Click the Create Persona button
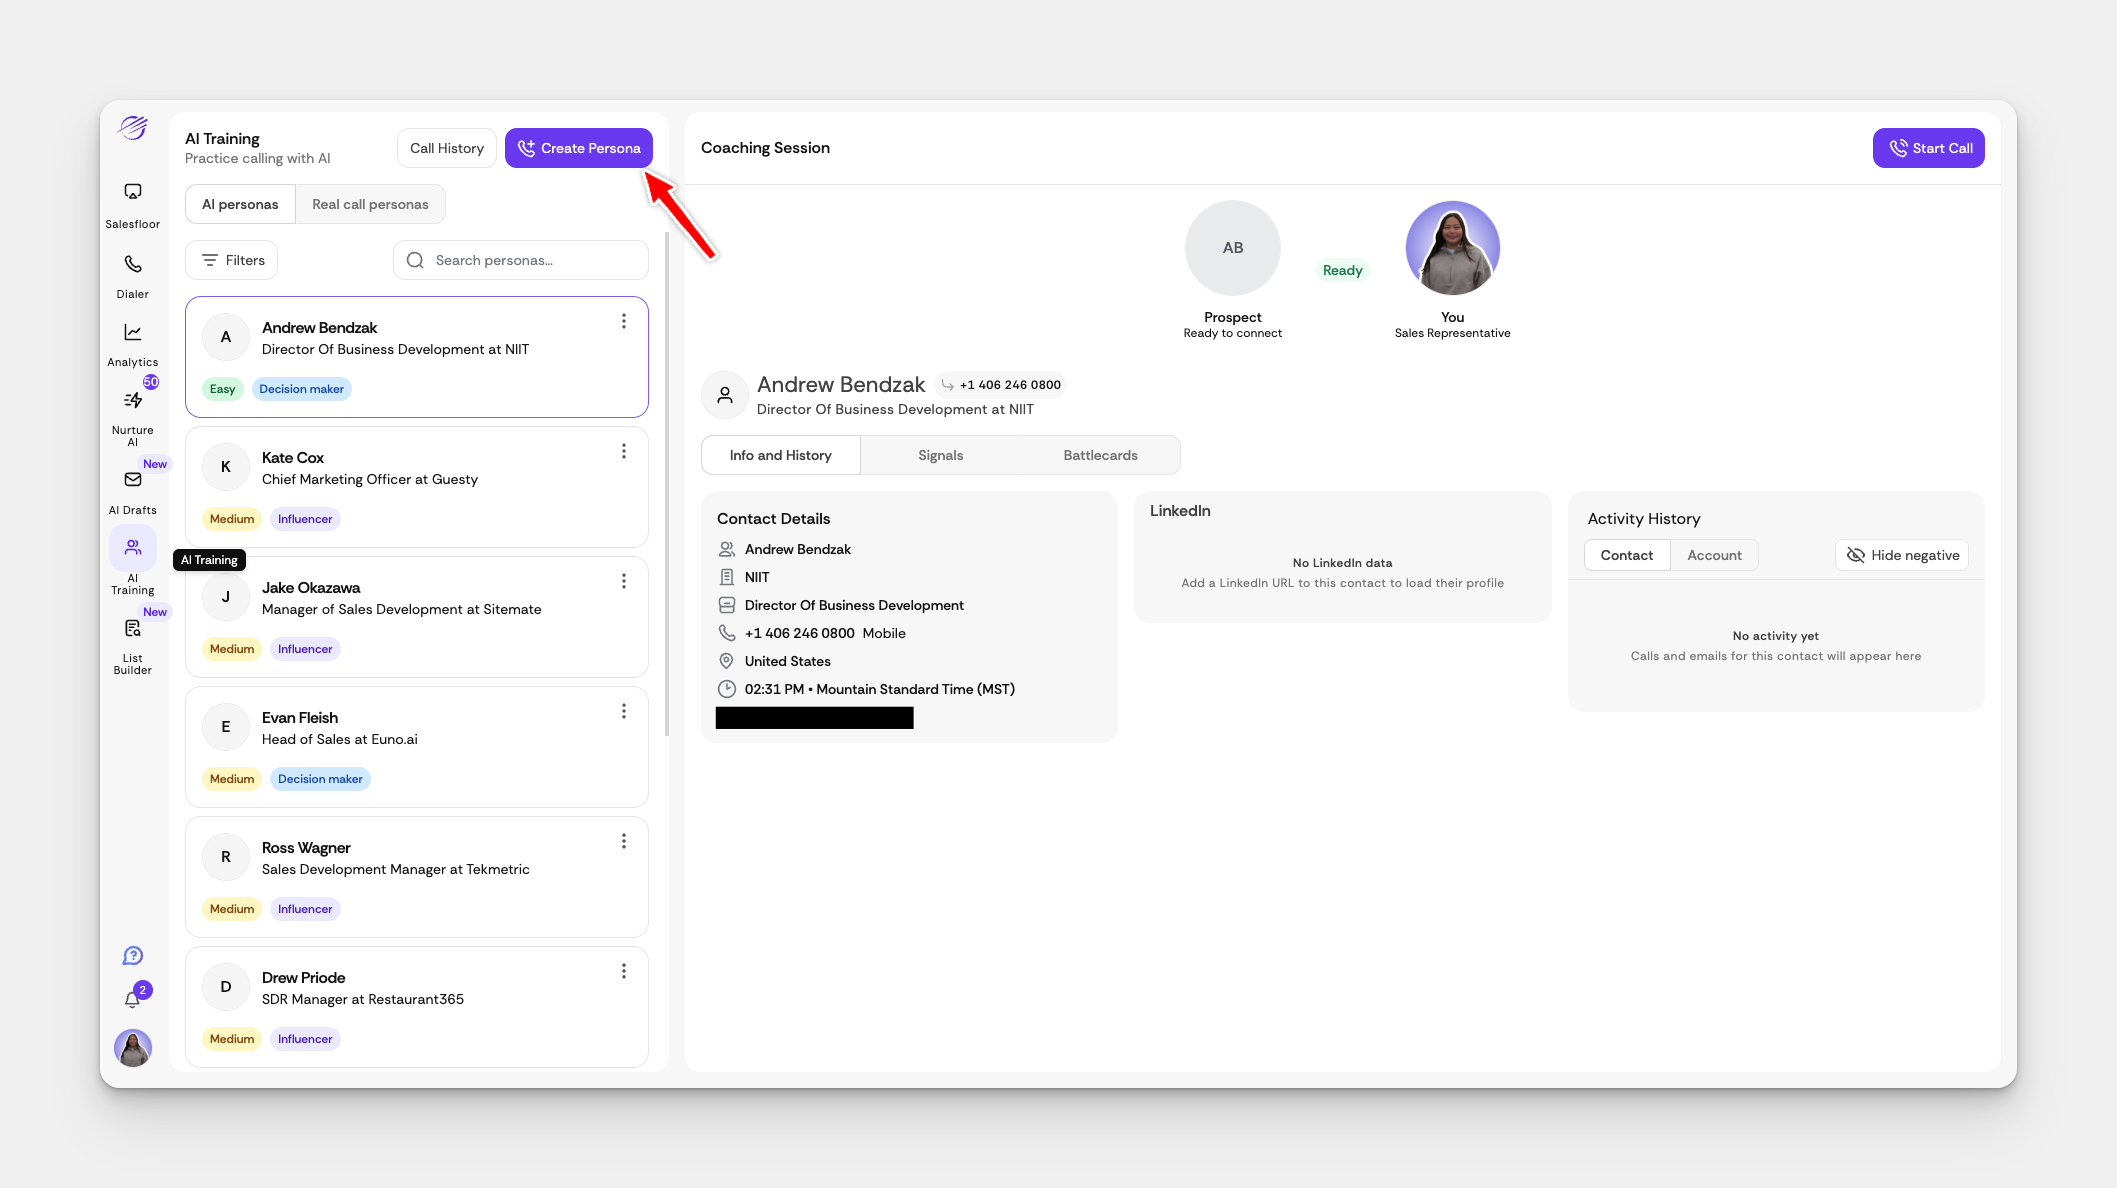Image resolution: width=2117 pixels, height=1188 pixels. 579,148
